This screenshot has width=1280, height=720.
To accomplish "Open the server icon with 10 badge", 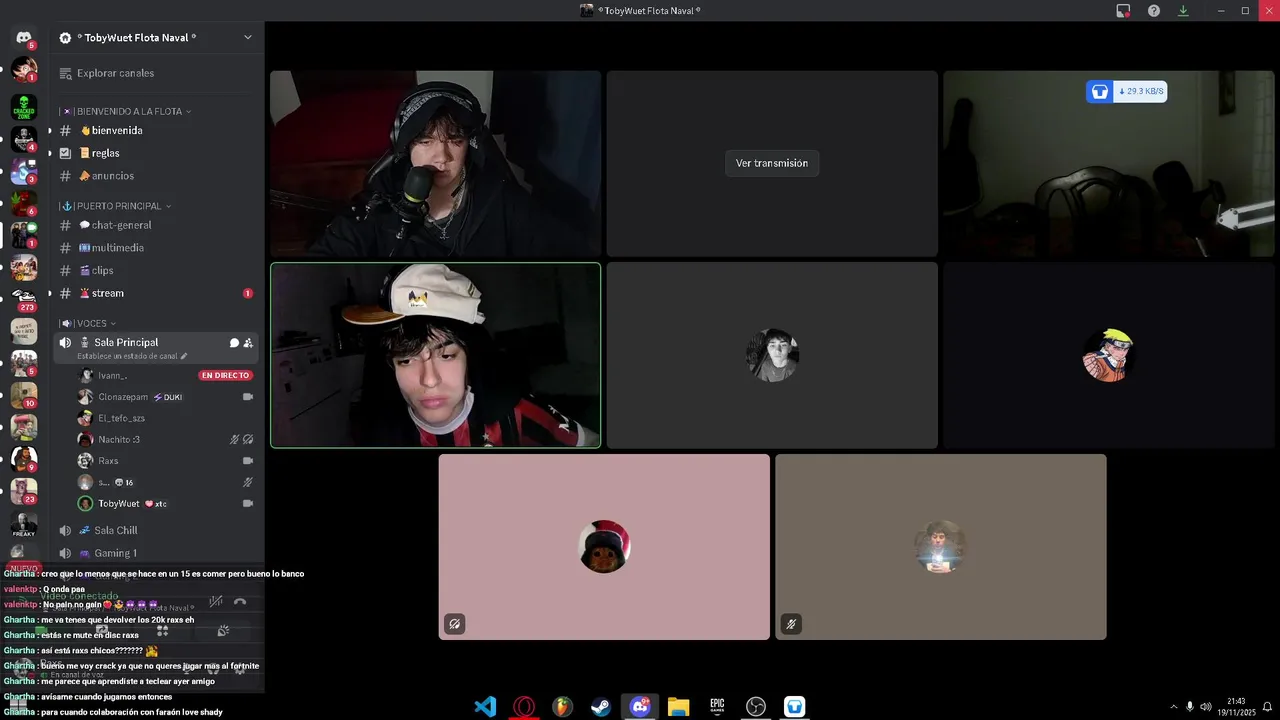I will coord(24,395).
